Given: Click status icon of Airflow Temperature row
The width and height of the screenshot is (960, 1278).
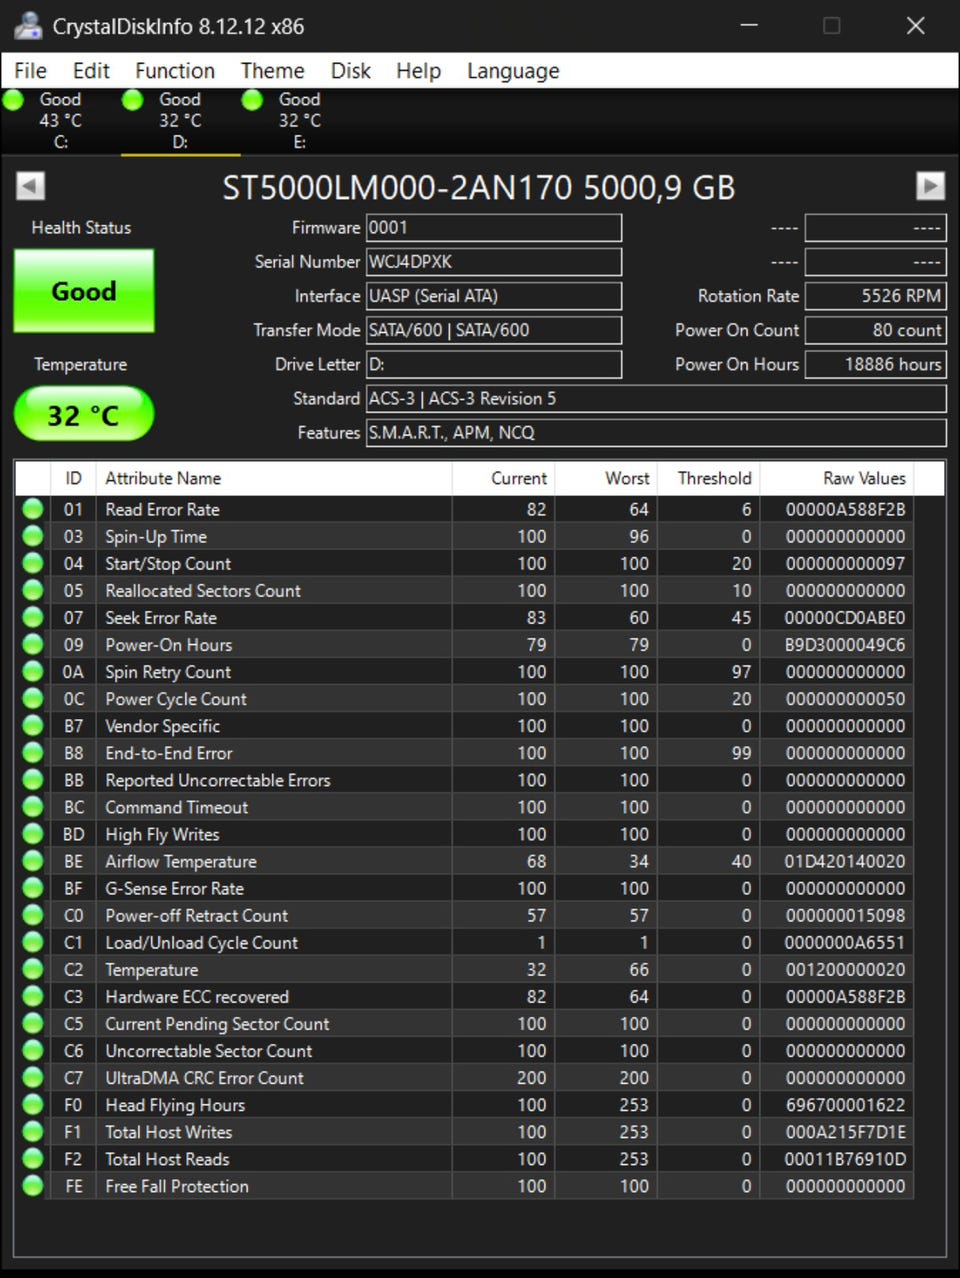Looking at the screenshot, I should (33, 861).
